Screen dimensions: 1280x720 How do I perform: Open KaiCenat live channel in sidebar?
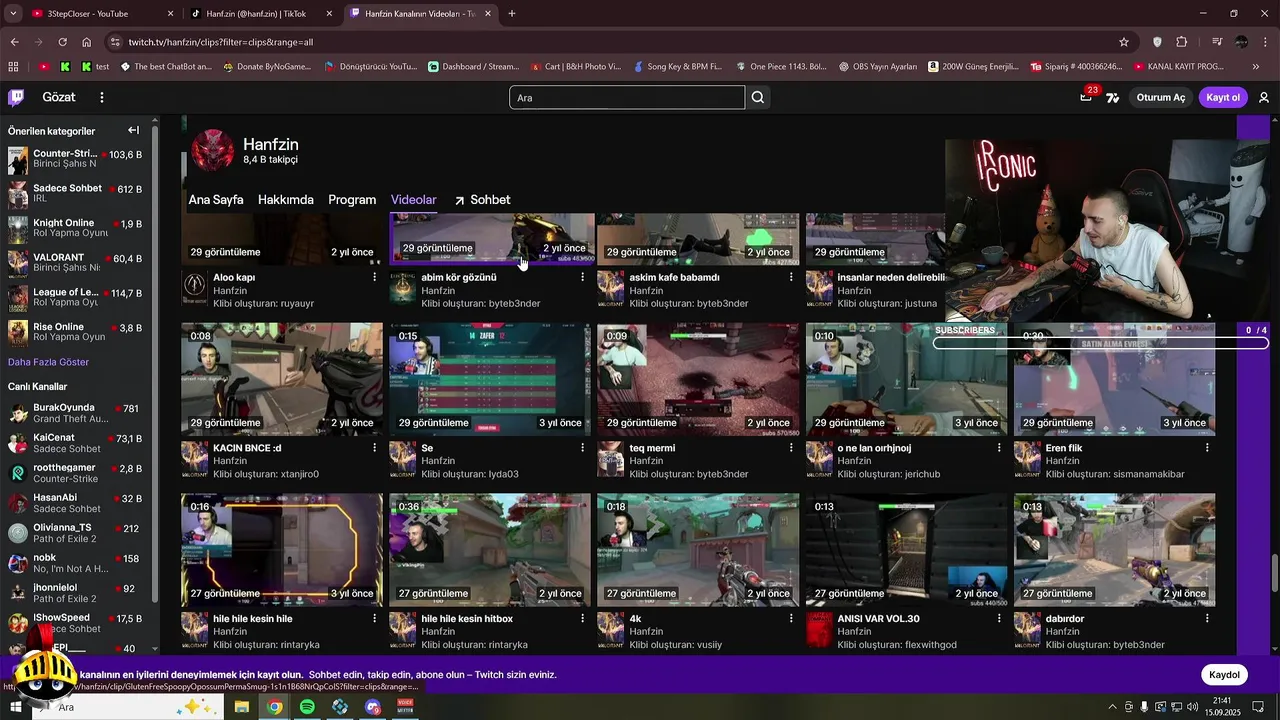[x=75, y=443]
